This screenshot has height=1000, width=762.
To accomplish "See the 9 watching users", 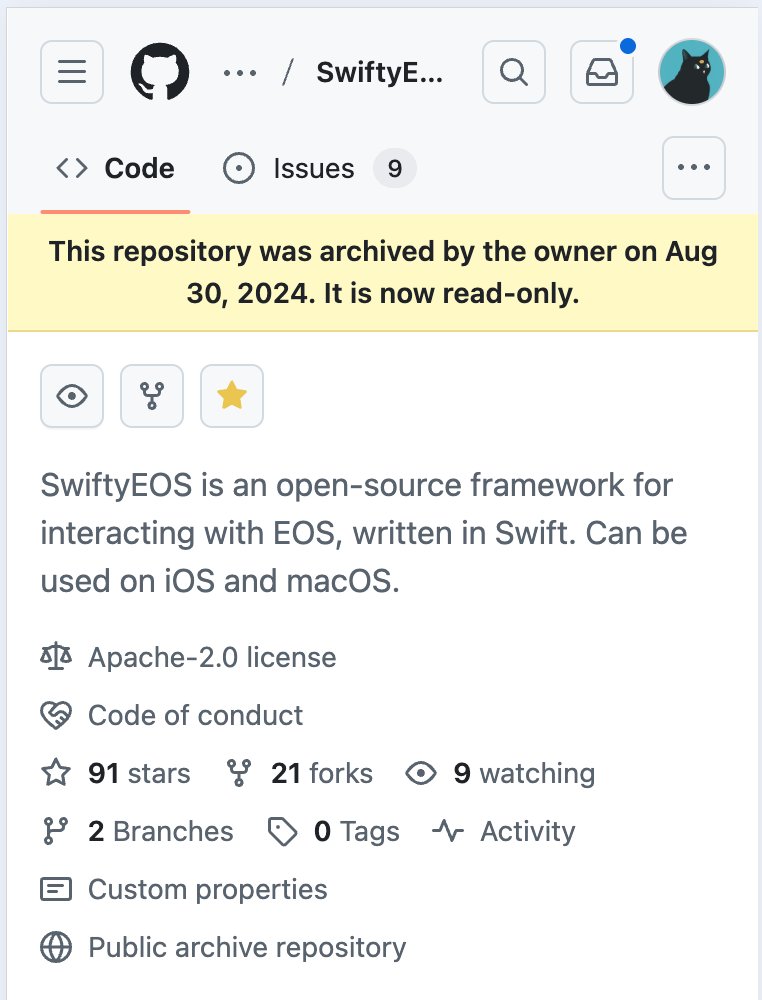I will pos(523,773).
